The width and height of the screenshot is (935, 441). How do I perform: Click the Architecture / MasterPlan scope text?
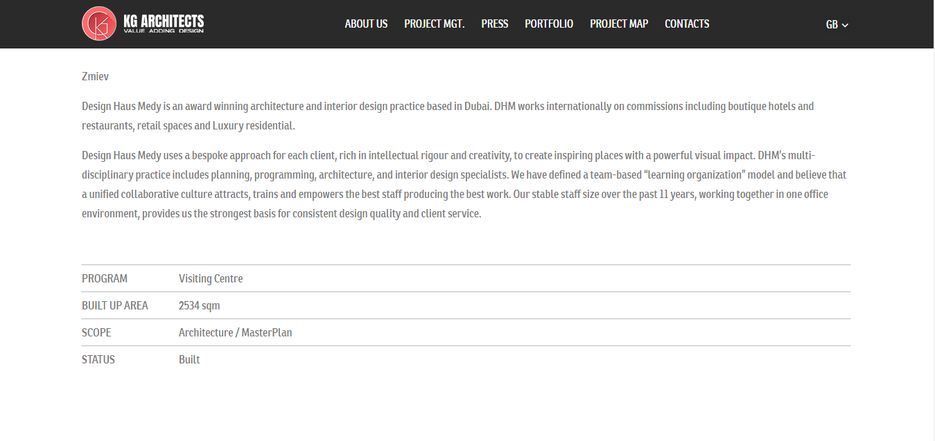pos(236,333)
